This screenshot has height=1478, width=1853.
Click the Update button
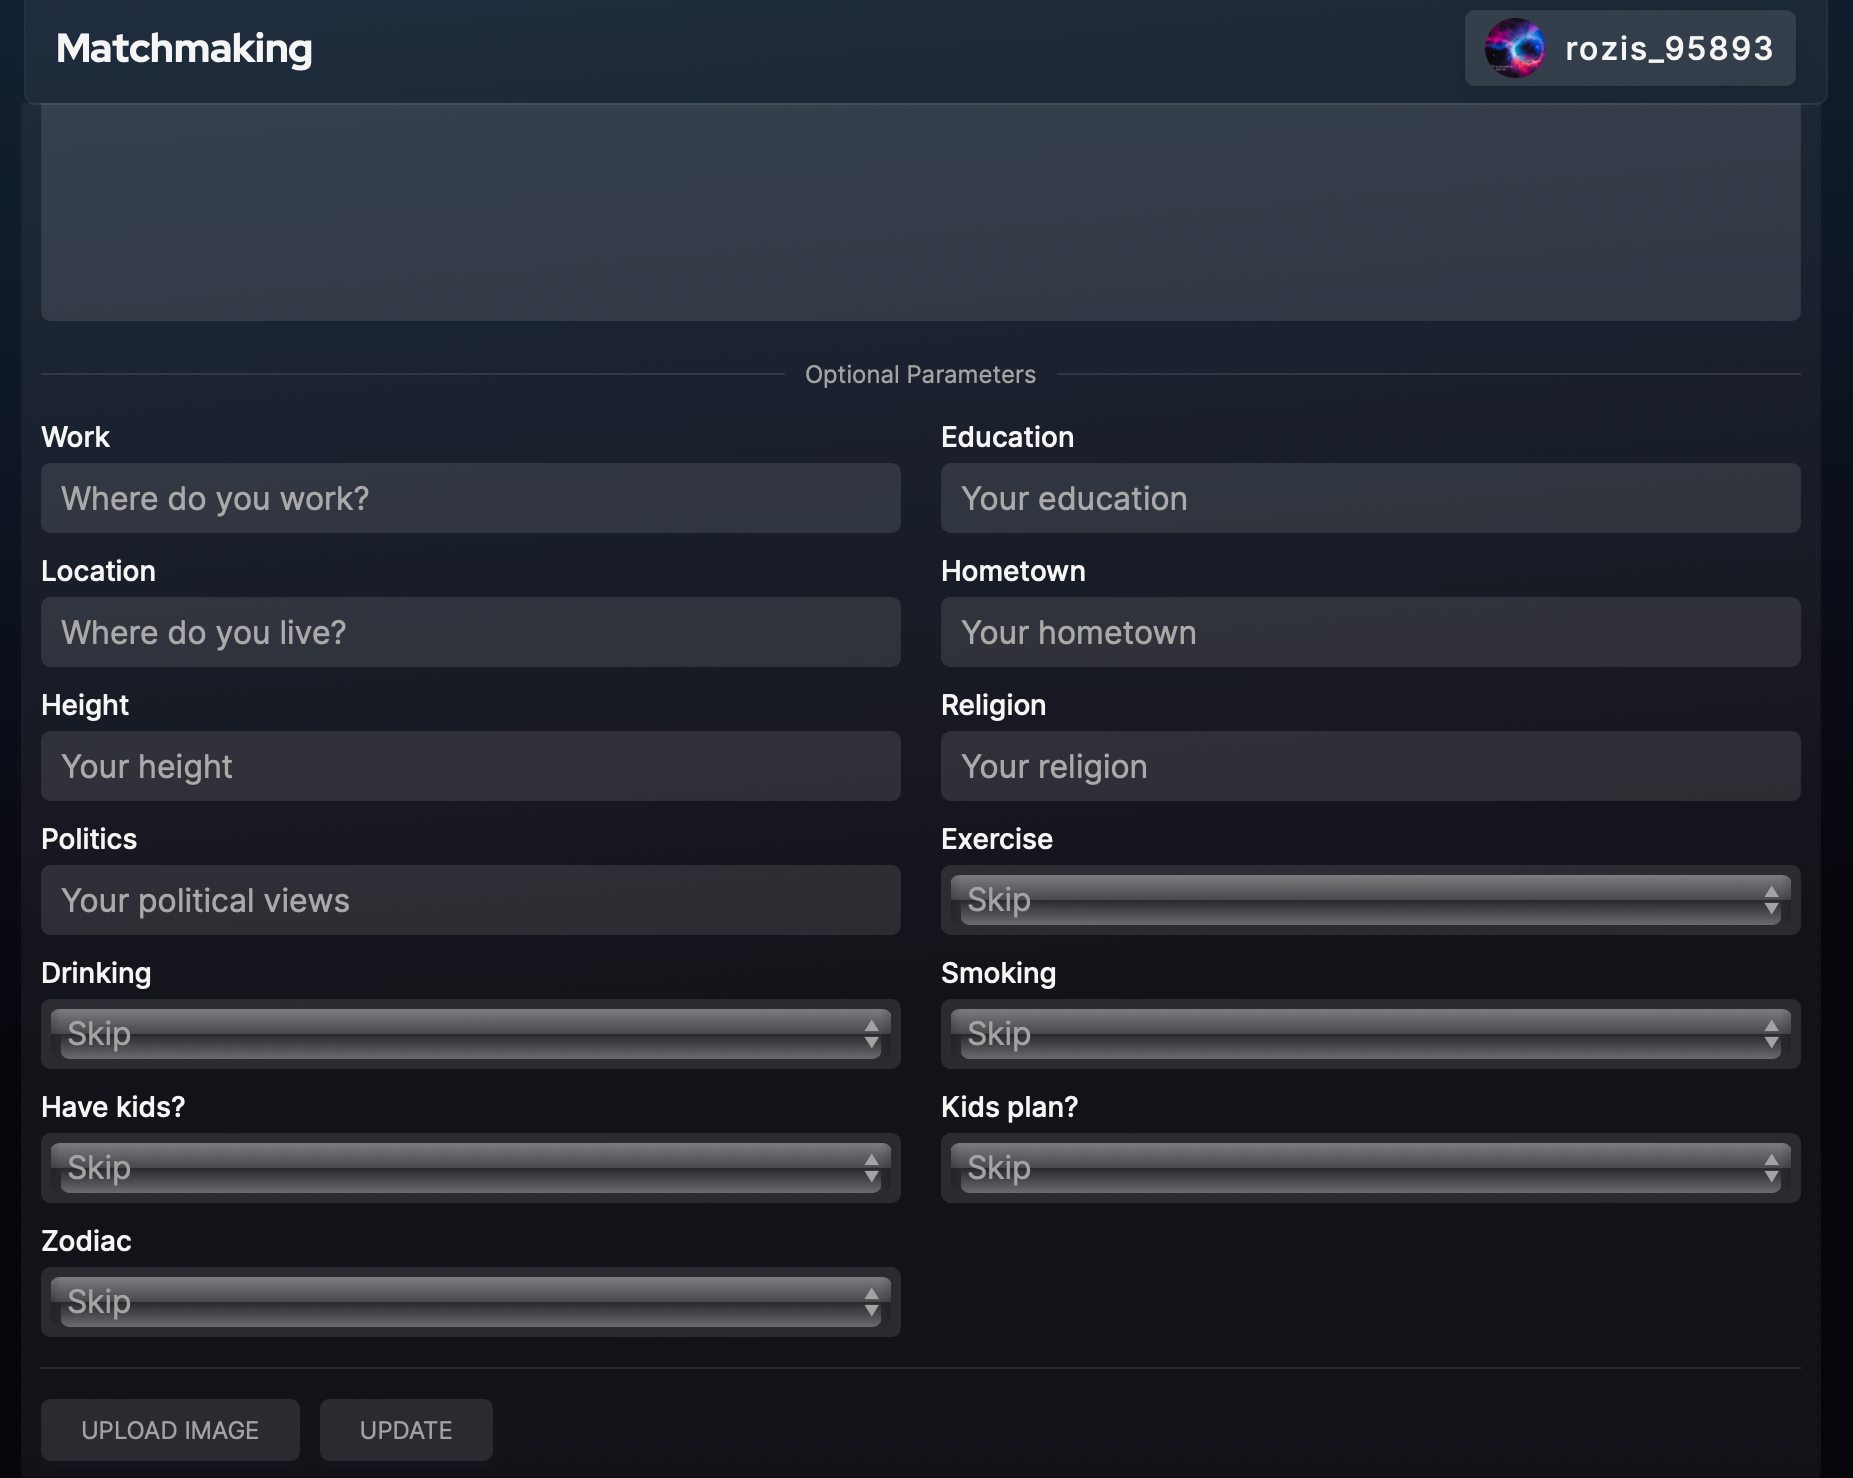[406, 1430]
